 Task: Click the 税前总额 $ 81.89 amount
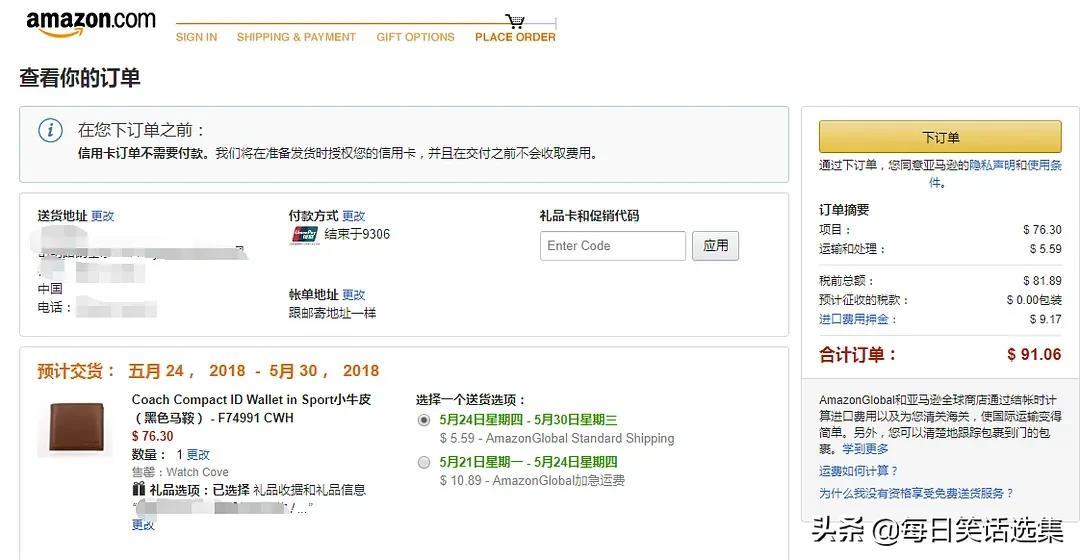click(x=1042, y=280)
